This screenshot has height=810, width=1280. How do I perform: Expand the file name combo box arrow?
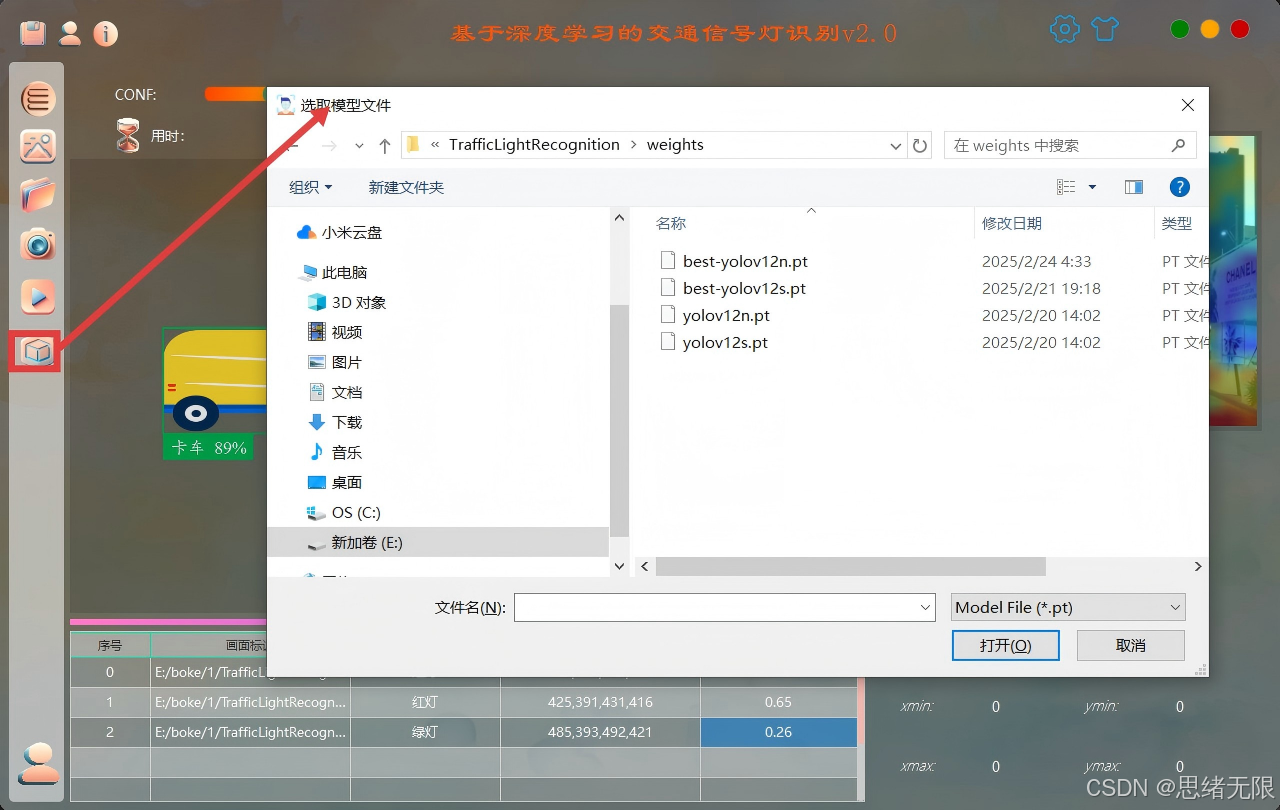[925, 607]
